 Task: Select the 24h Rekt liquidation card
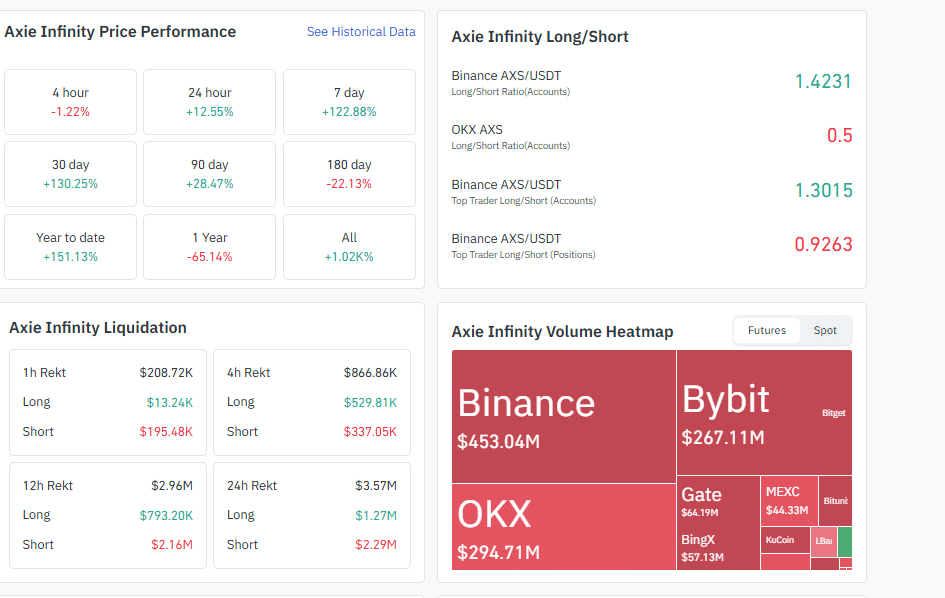pyautogui.click(x=312, y=515)
